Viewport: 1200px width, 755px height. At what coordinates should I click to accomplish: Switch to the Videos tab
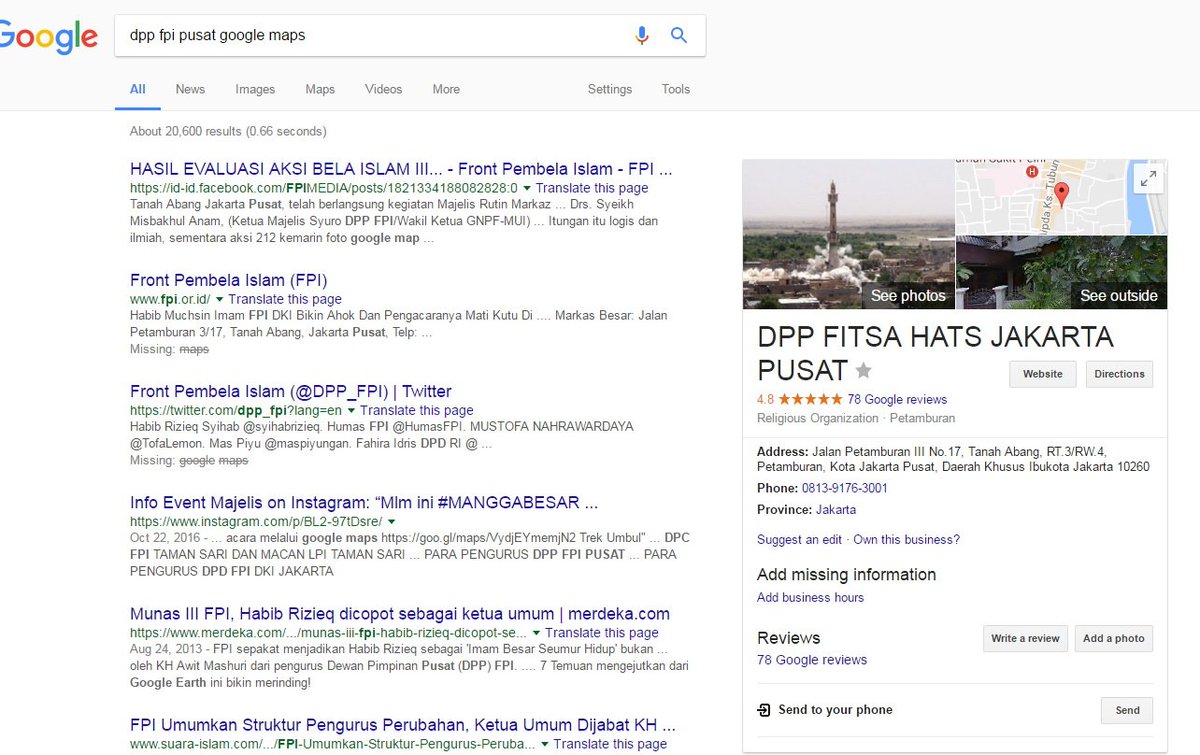pos(383,89)
